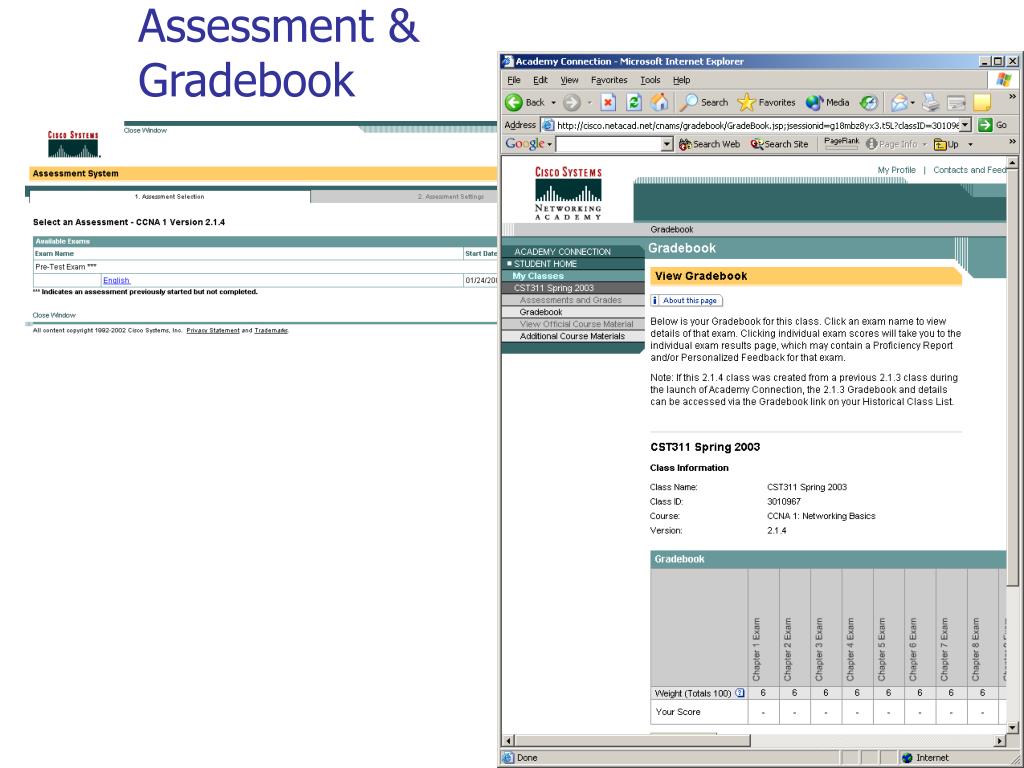The width and height of the screenshot is (1024, 768).
Task: Expand the Forward button history dropdown
Action: (x=589, y=103)
